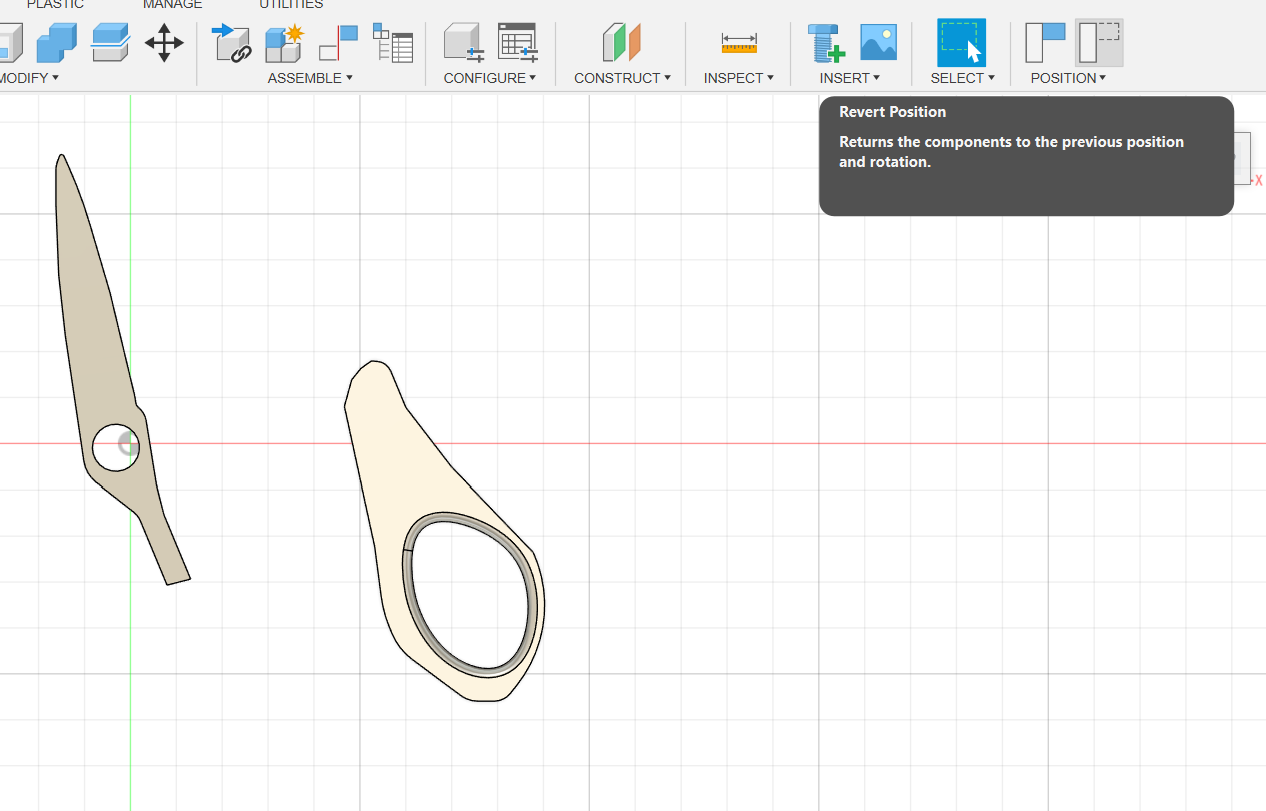The height and width of the screenshot is (811, 1266).
Task: Click the Split Body icon
Action: click(x=110, y=43)
